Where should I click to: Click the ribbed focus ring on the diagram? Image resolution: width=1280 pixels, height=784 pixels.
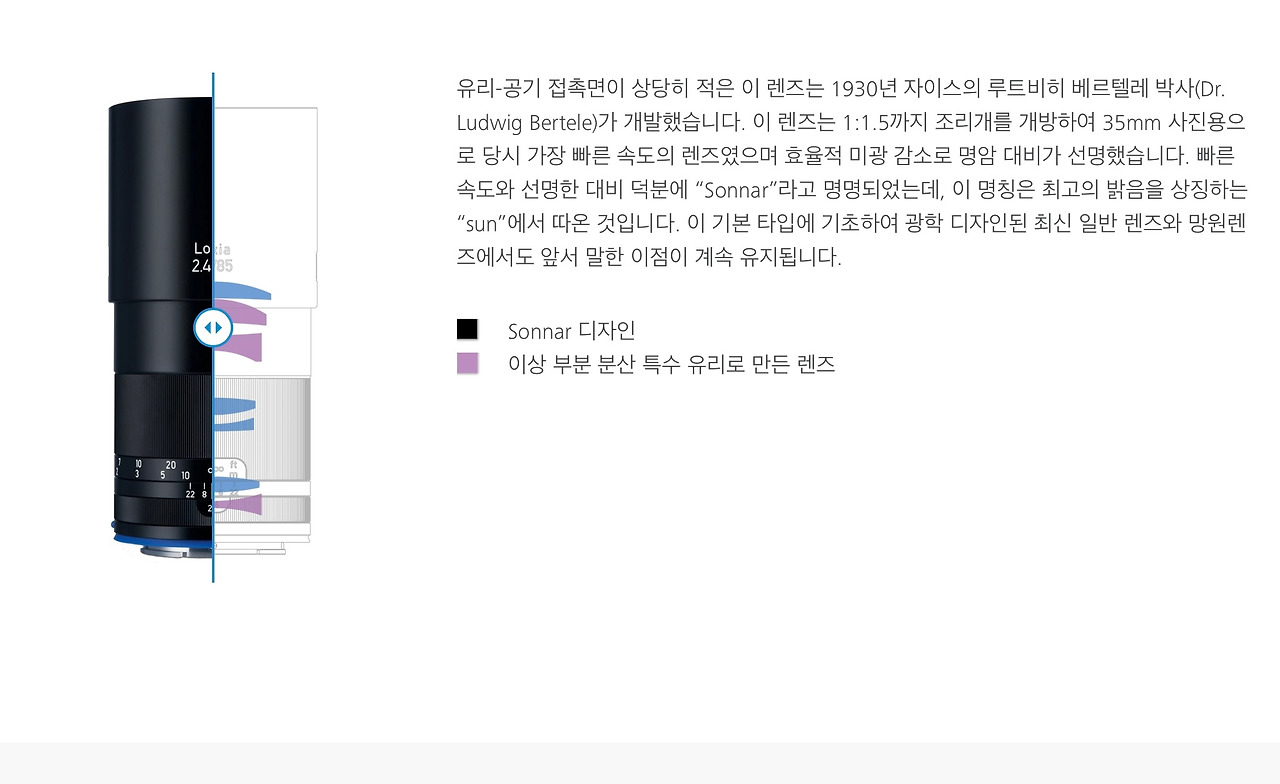(x=262, y=419)
